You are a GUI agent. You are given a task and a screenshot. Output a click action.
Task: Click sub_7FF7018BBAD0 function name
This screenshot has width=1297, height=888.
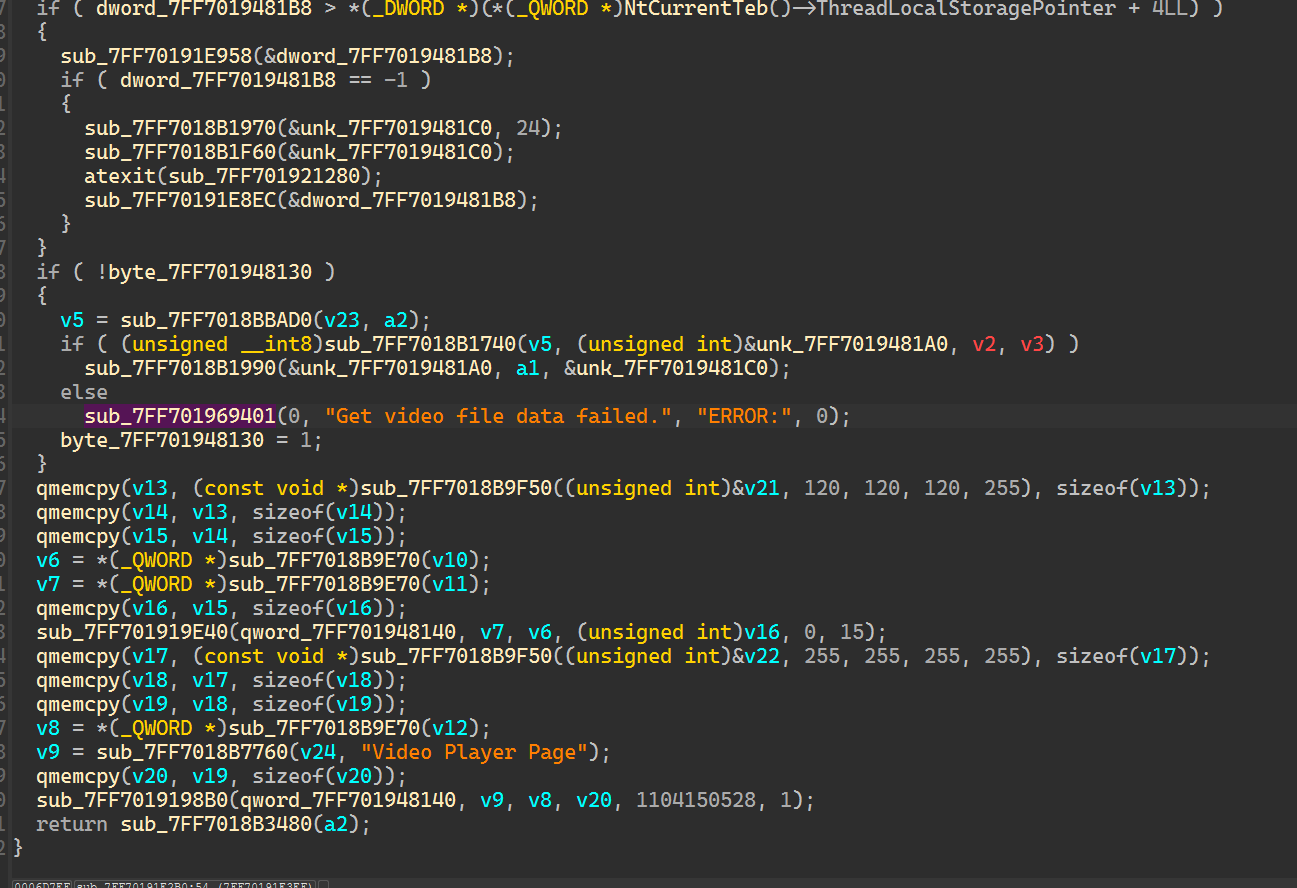coord(216,320)
